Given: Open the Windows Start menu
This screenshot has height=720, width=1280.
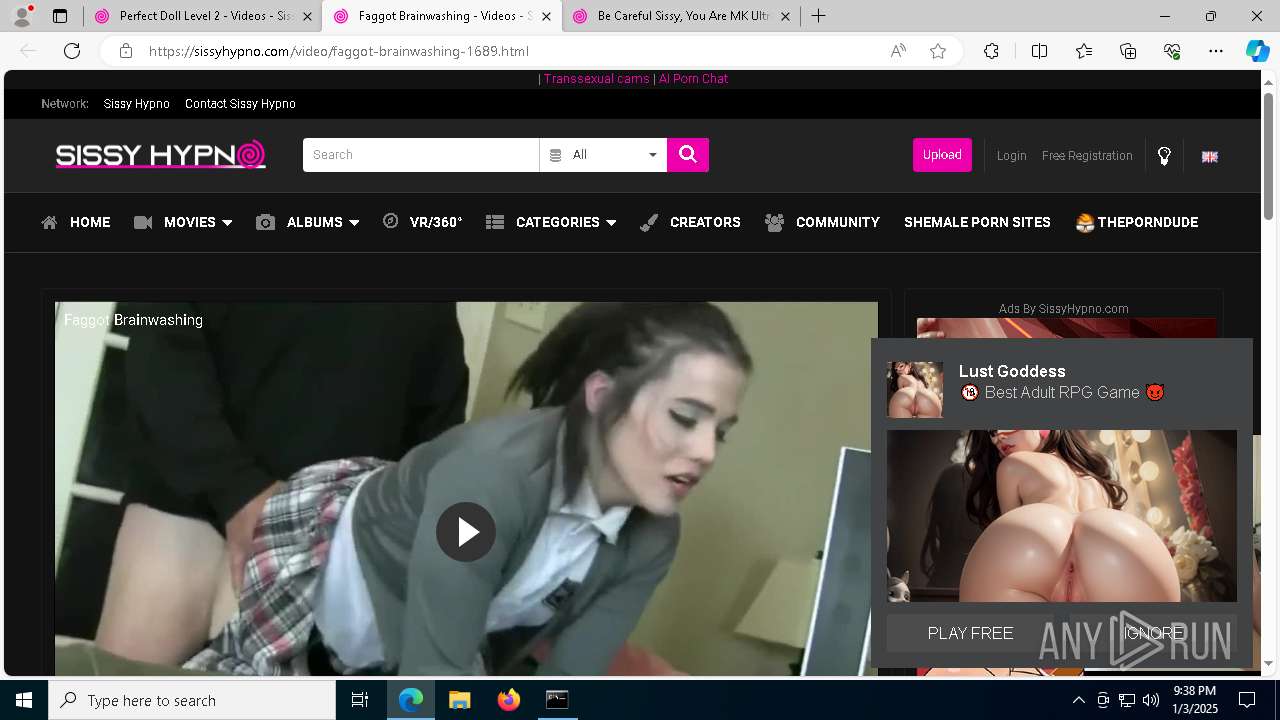Looking at the screenshot, I should click(x=24, y=700).
